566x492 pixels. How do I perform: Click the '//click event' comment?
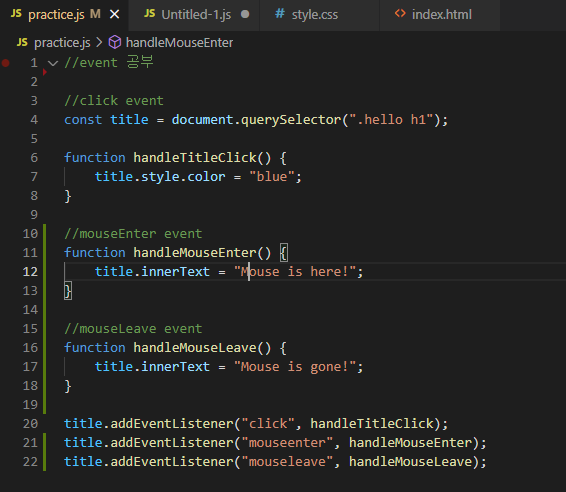[114, 101]
